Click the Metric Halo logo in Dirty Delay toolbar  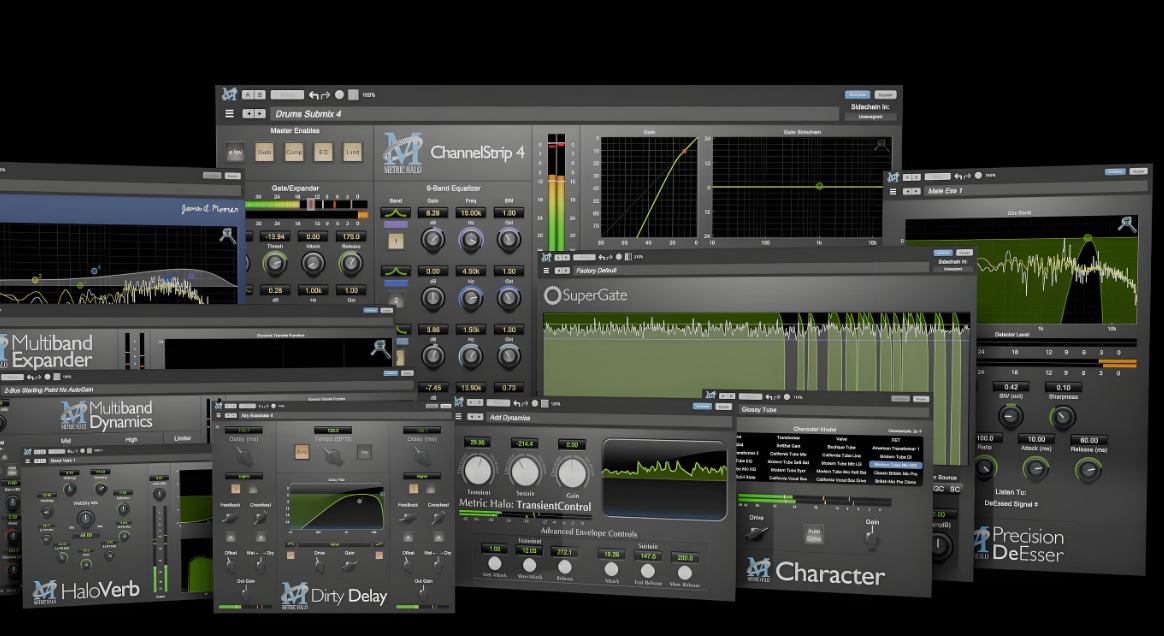[218, 405]
